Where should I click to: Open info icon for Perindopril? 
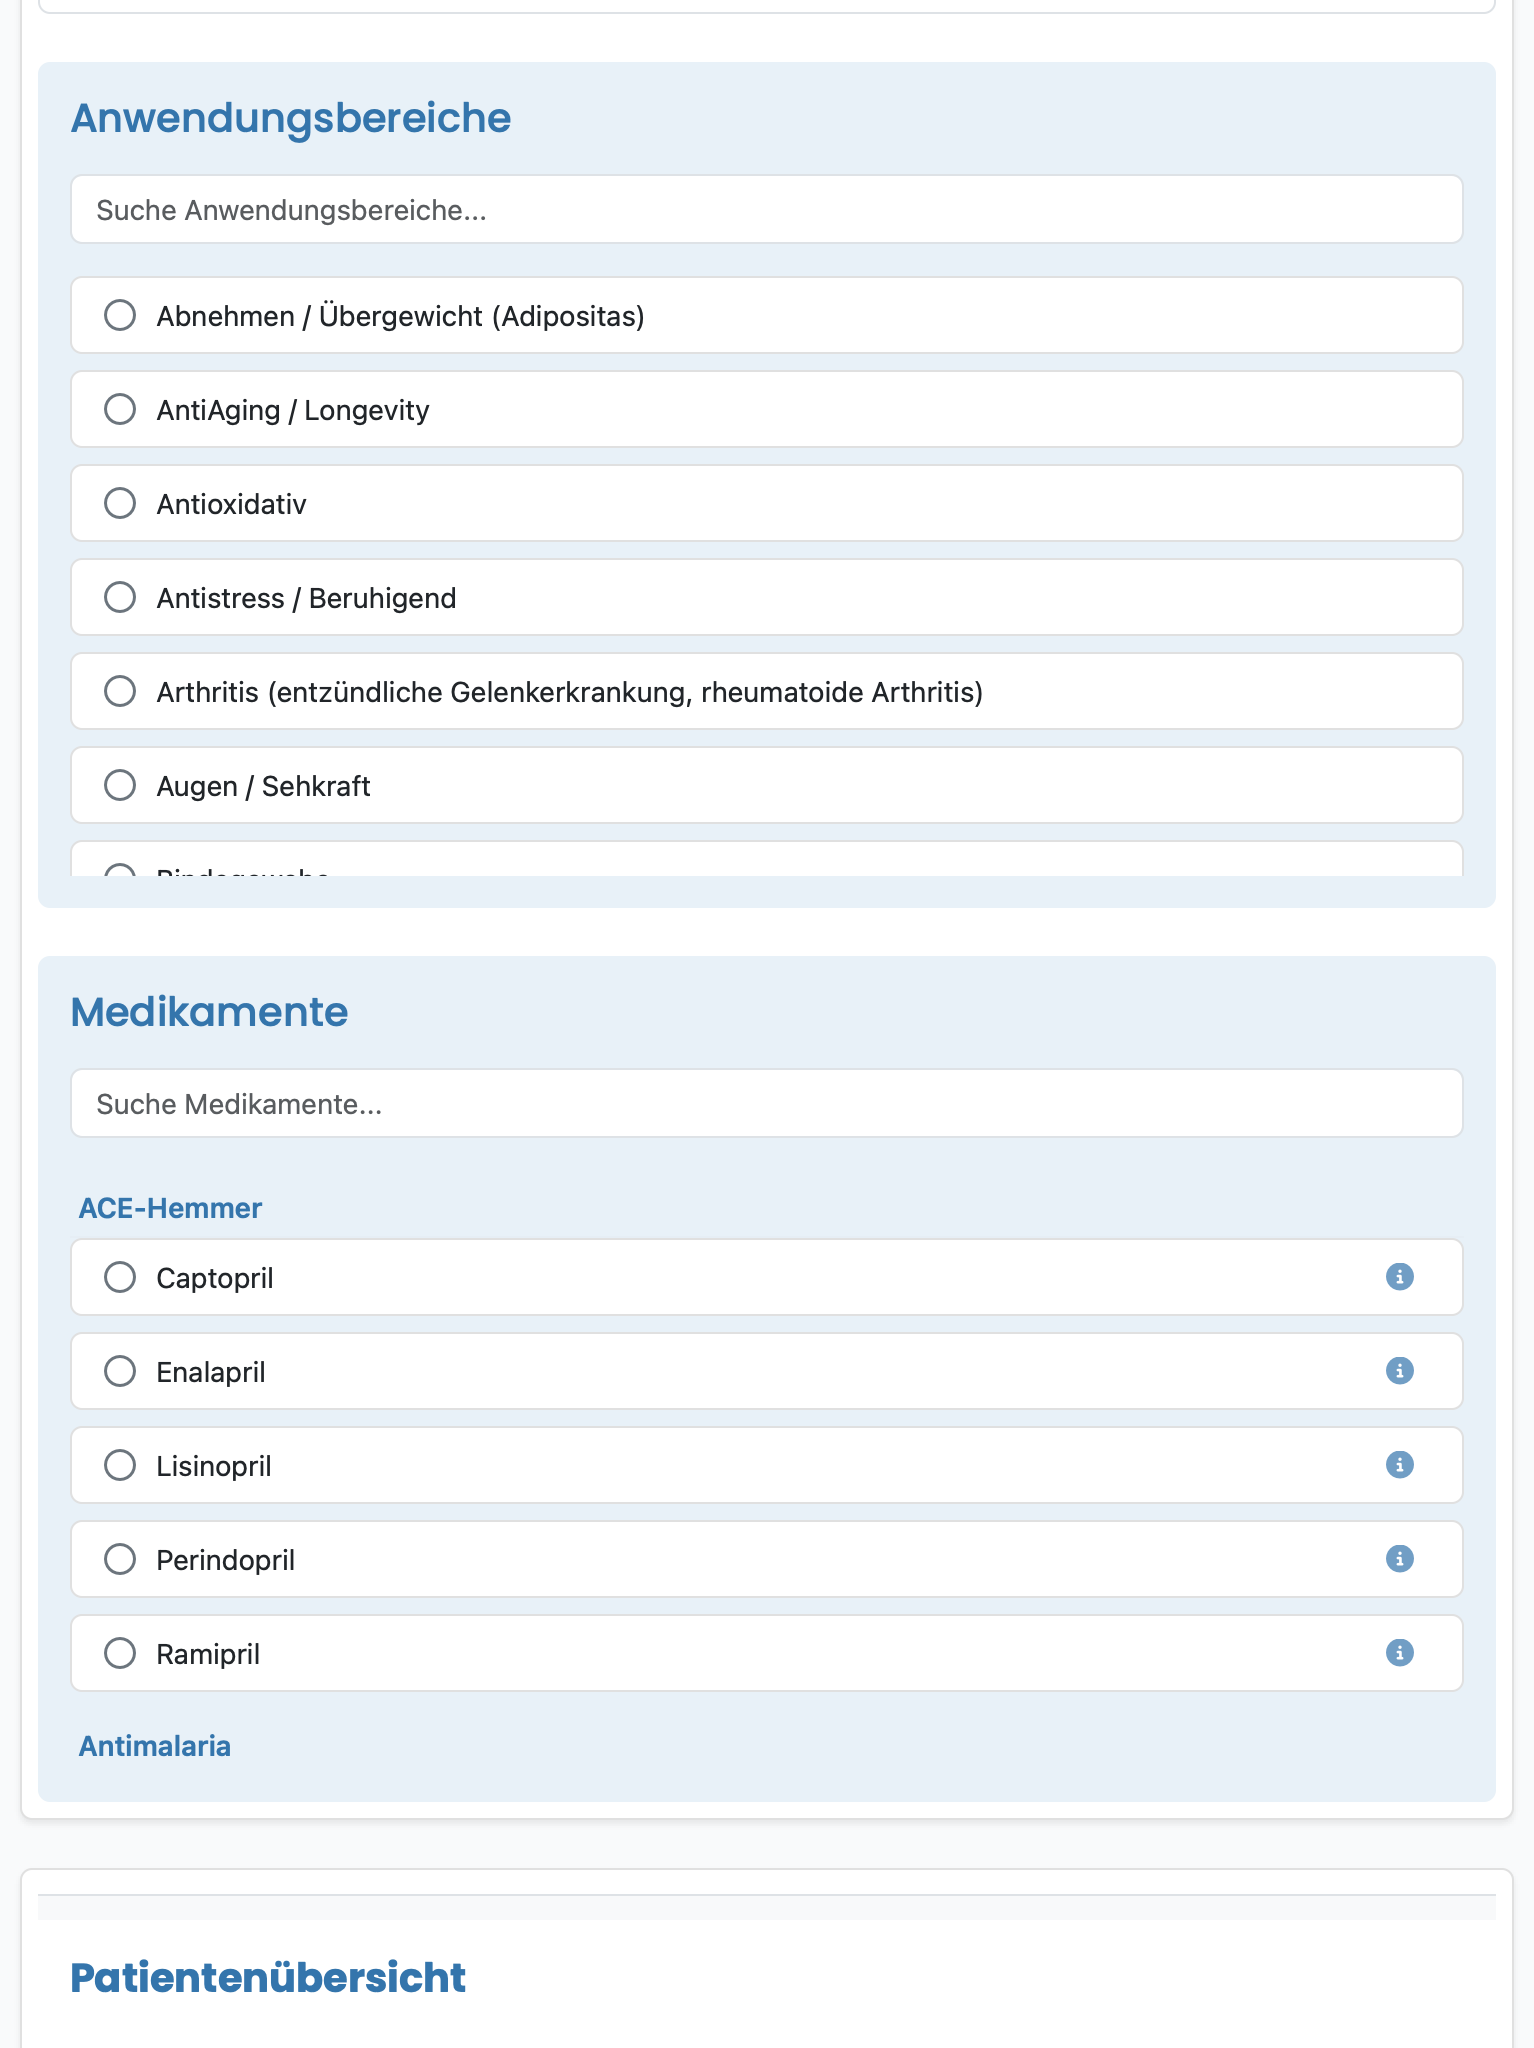[x=1399, y=1559]
